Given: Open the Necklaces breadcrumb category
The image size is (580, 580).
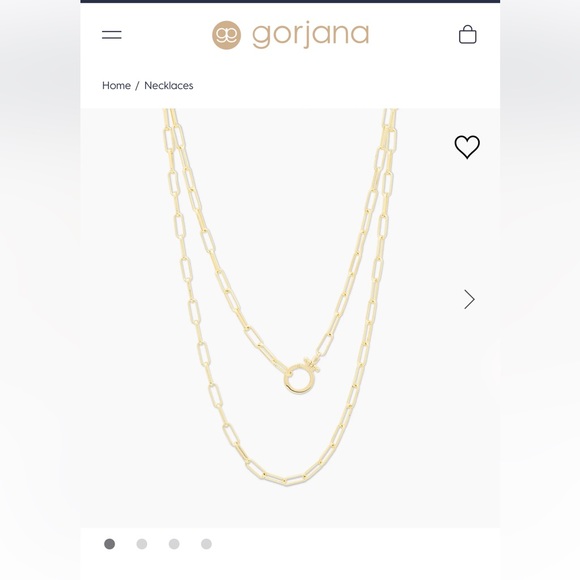Looking at the screenshot, I should click(169, 85).
